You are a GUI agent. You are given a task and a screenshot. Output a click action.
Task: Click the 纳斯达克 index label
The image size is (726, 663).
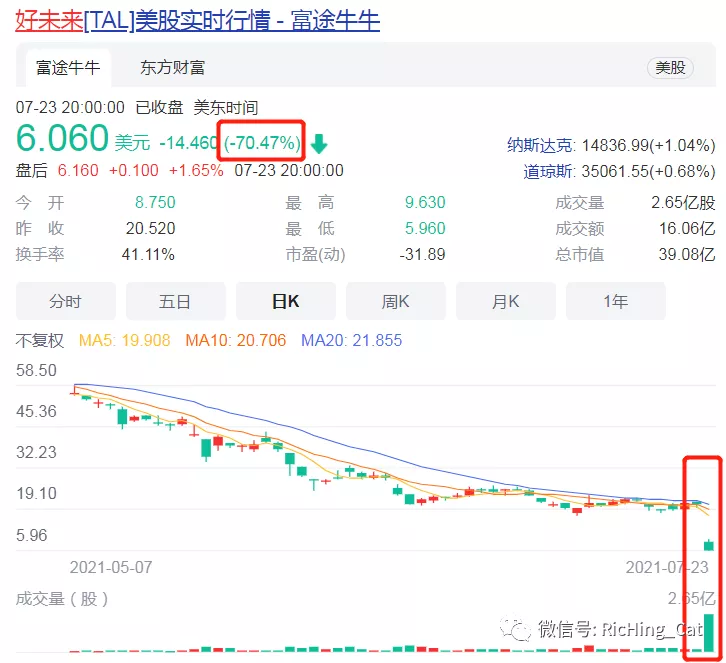click(540, 145)
